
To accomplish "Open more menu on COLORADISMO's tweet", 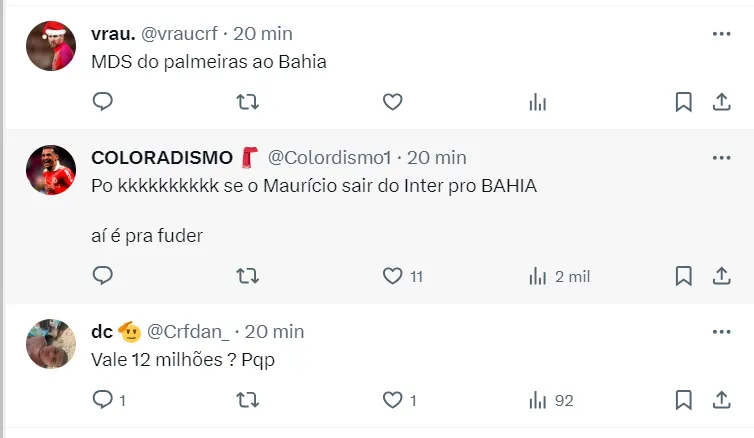I will coord(721,157).
